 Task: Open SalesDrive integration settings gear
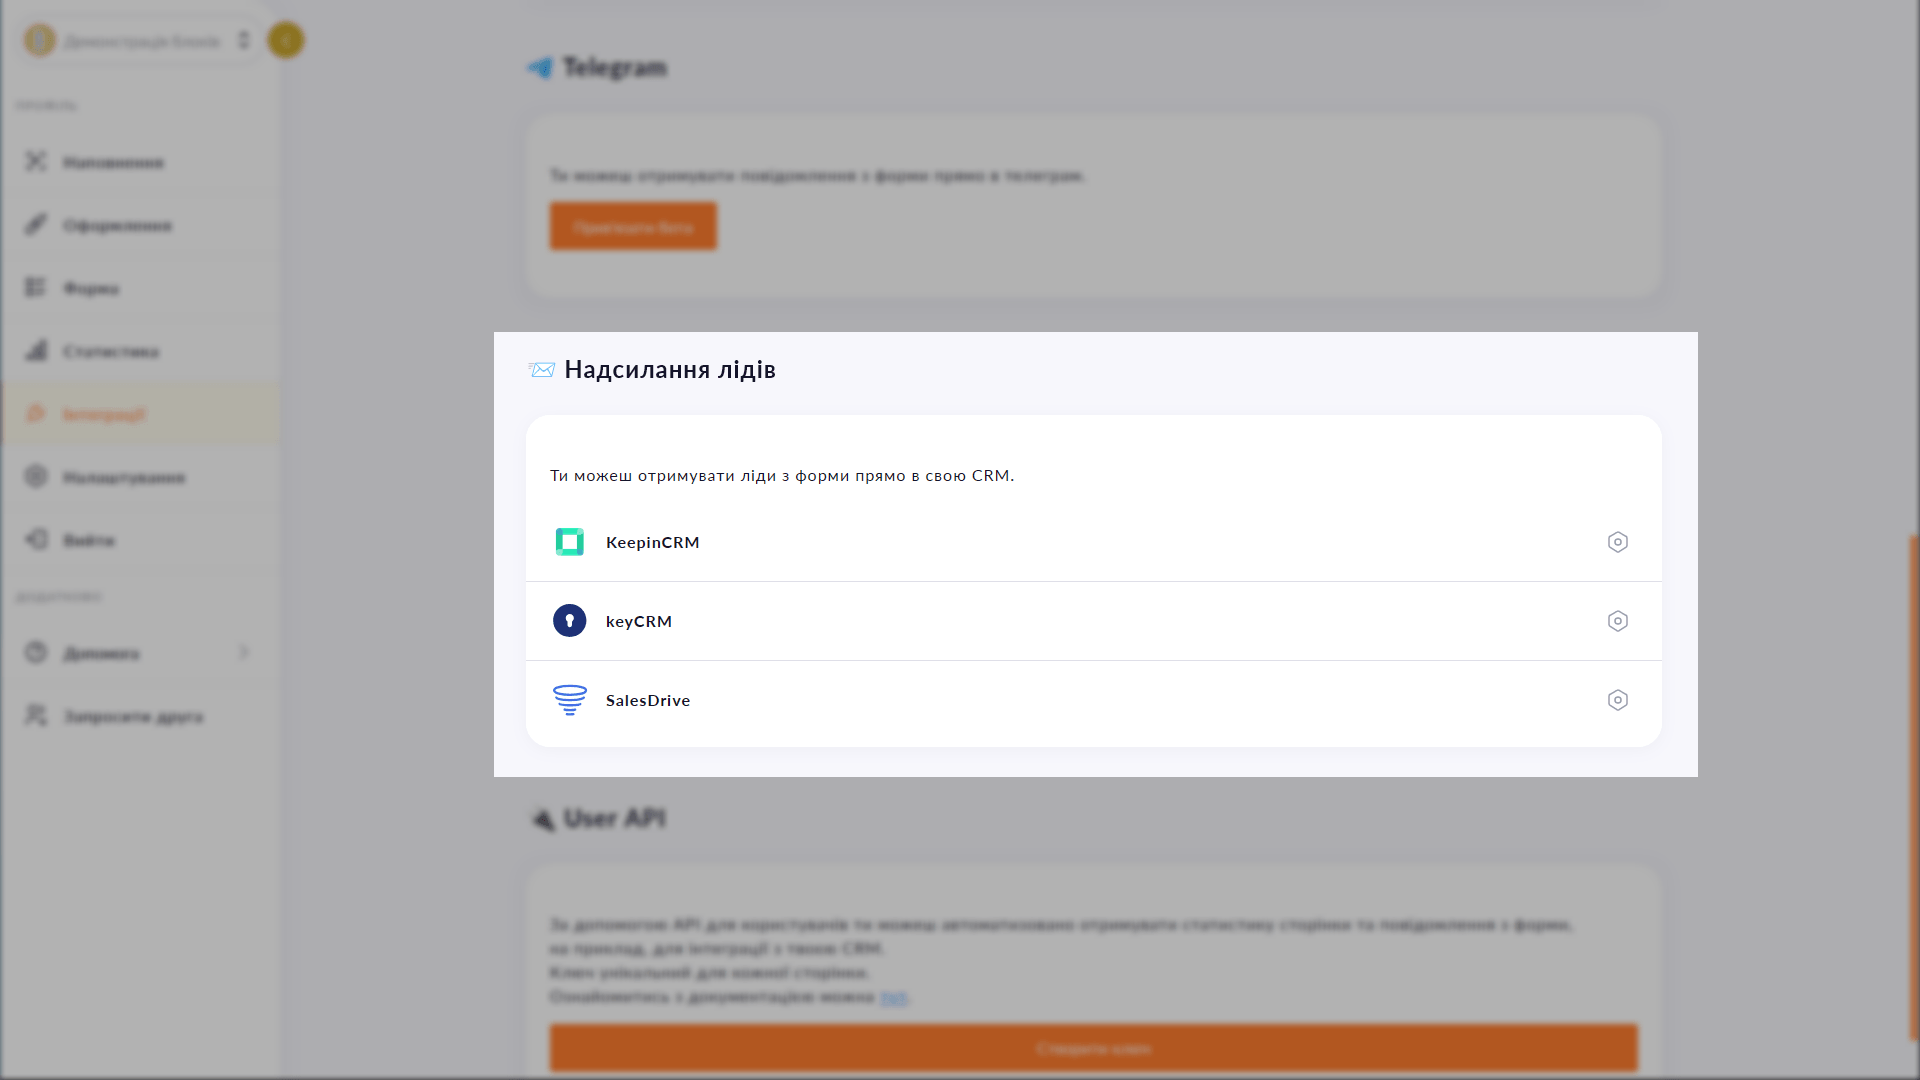coord(1617,700)
